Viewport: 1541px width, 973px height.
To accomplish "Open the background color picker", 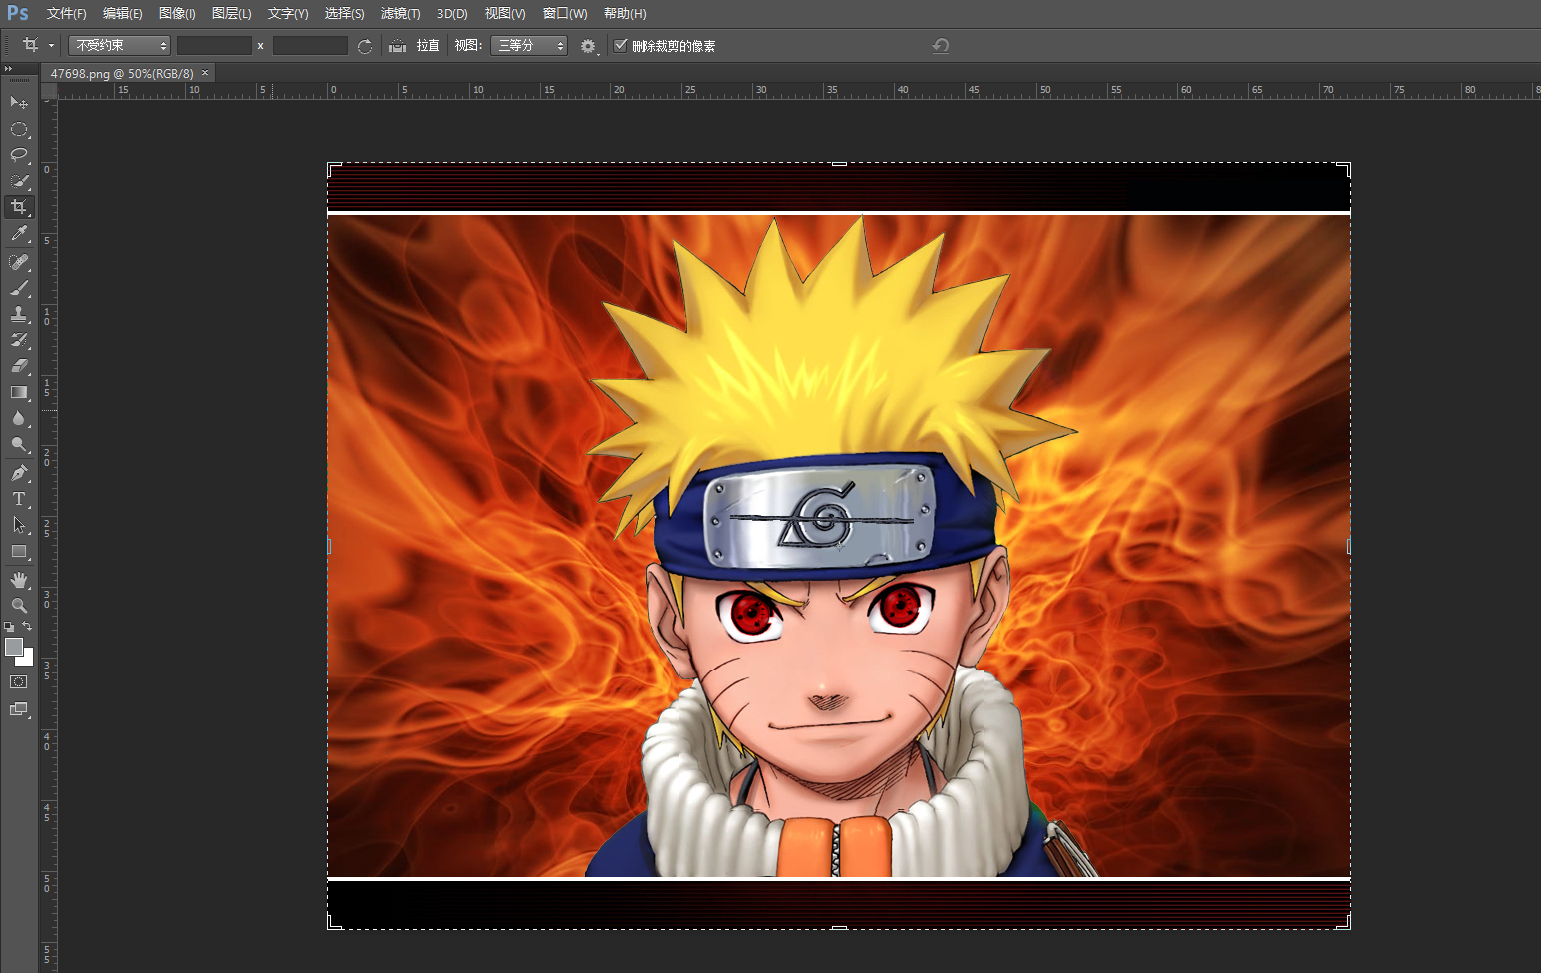I will tap(27, 659).
